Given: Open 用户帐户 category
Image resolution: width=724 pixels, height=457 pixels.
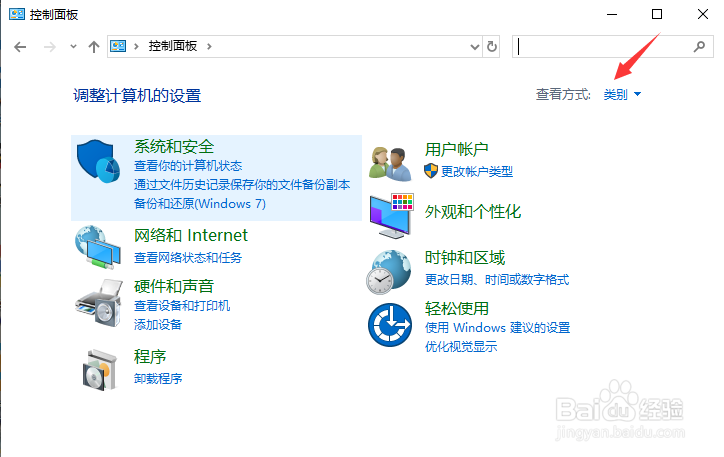Looking at the screenshot, I should pos(457,150).
